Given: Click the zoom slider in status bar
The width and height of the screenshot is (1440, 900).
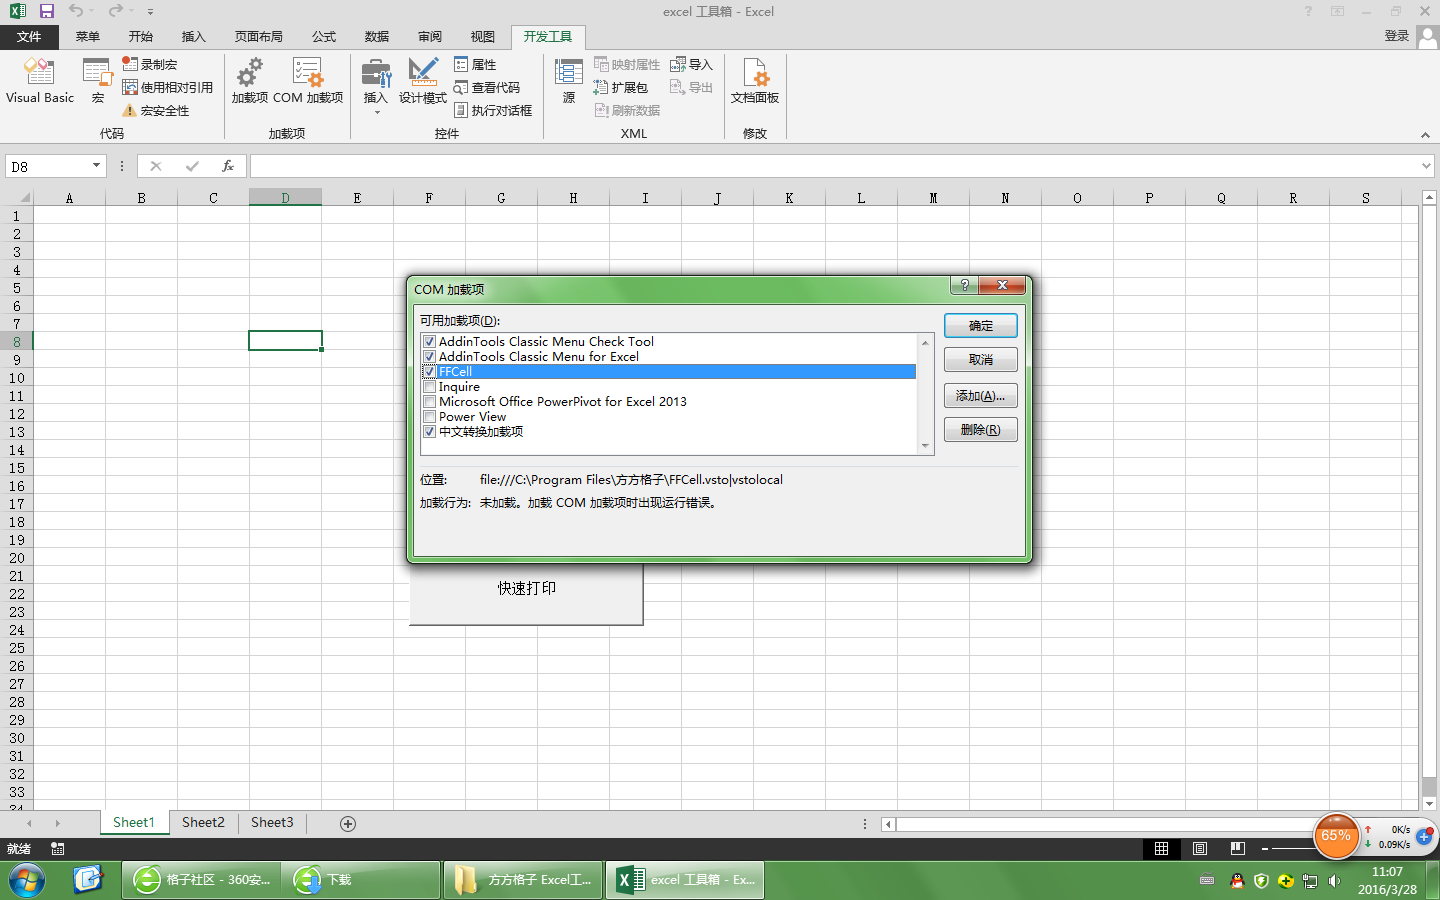Looking at the screenshot, I should click(1290, 849).
